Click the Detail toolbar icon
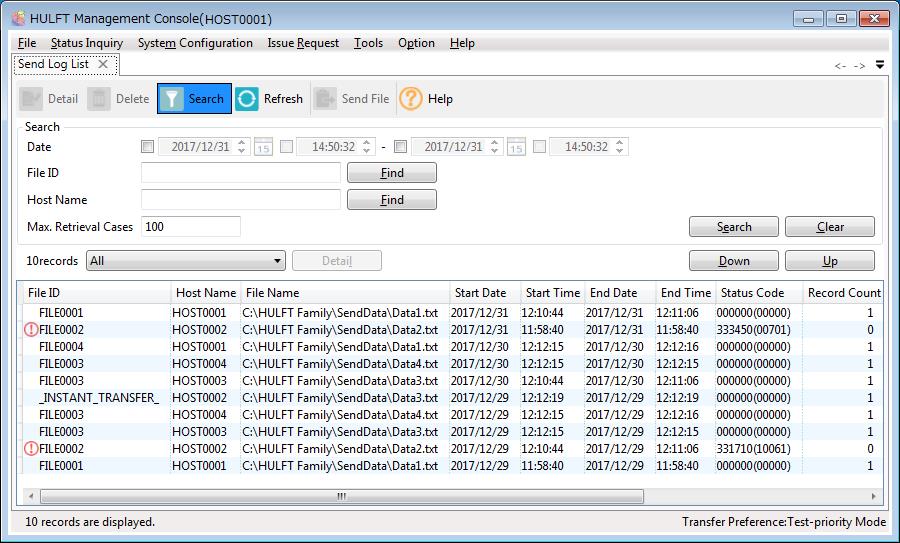900x543 pixels. [x=30, y=99]
